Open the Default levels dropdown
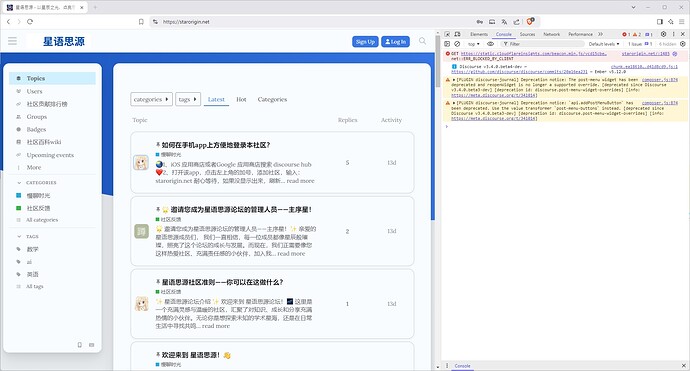This screenshot has height=371, width=690. coord(604,44)
